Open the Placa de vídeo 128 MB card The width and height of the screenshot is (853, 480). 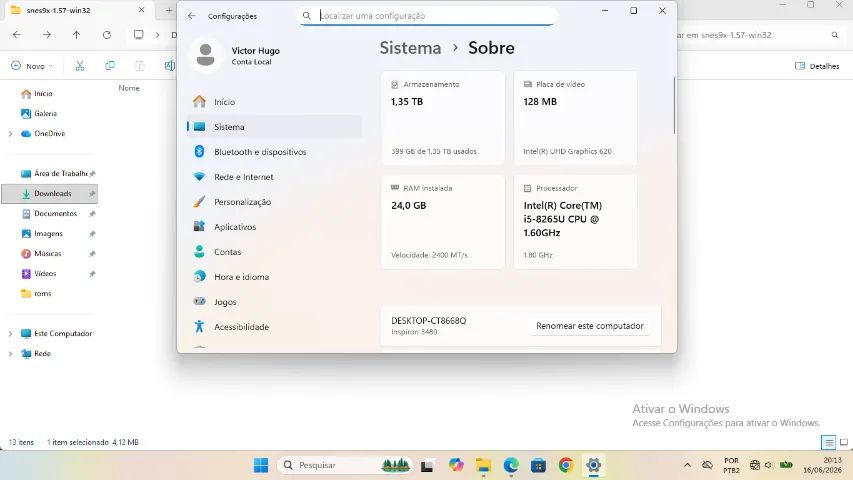575,118
